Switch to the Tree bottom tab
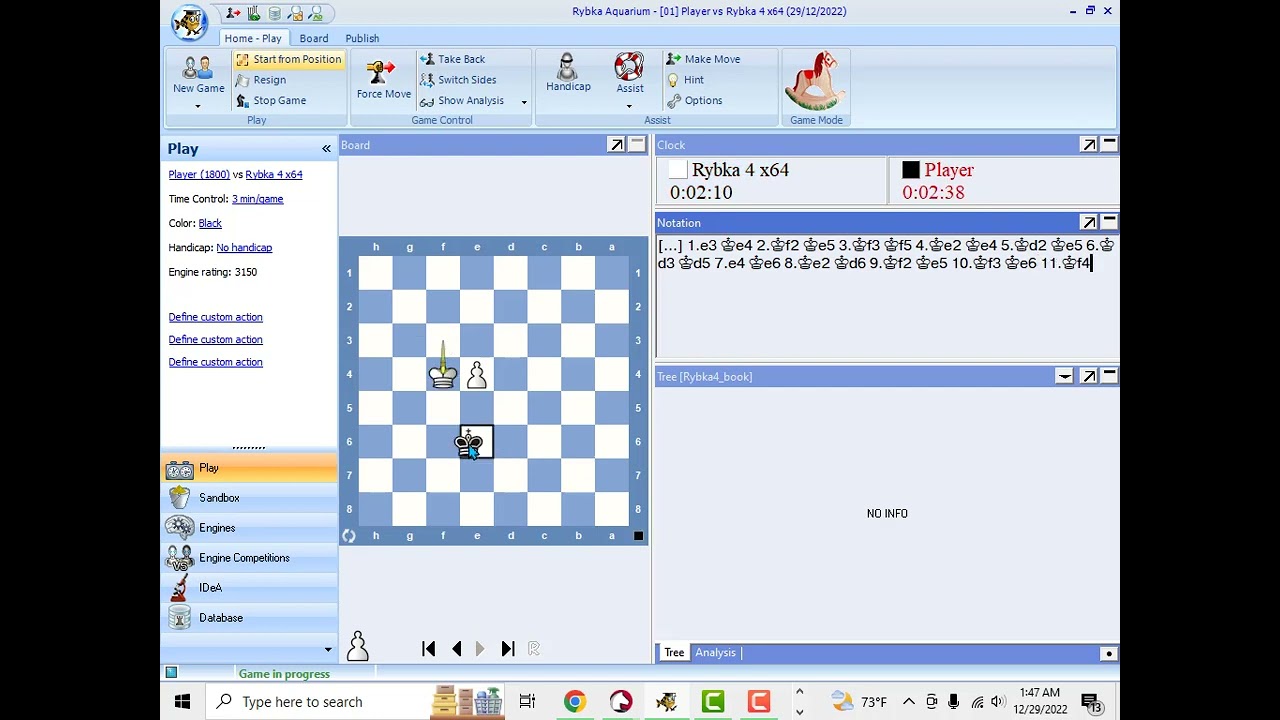Viewport: 1280px width, 720px height. (674, 653)
